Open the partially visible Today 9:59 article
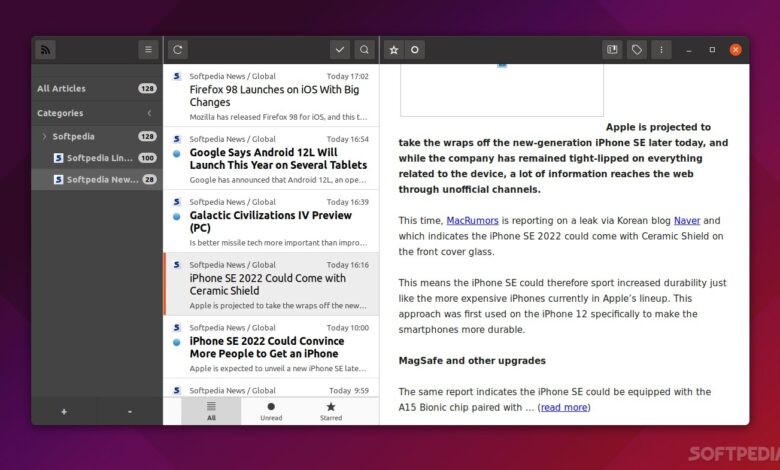This screenshot has height=470, width=780. 271,388
